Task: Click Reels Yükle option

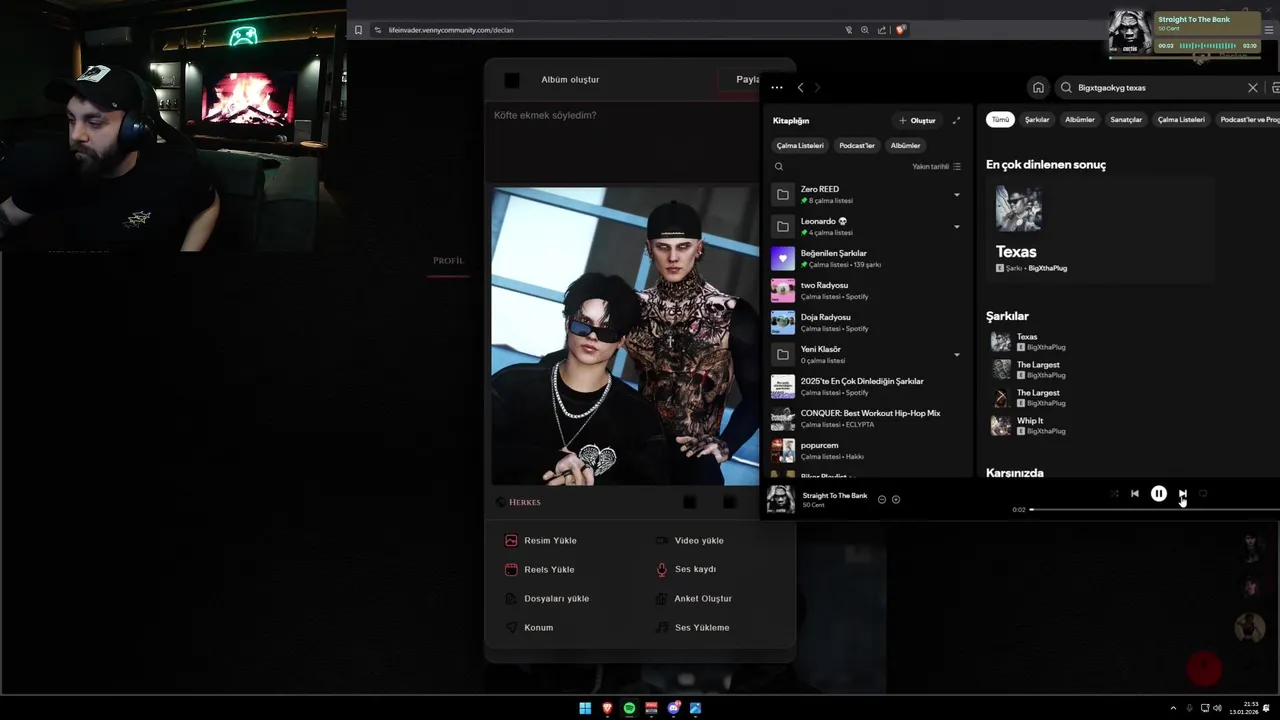Action: [x=540, y=569]
